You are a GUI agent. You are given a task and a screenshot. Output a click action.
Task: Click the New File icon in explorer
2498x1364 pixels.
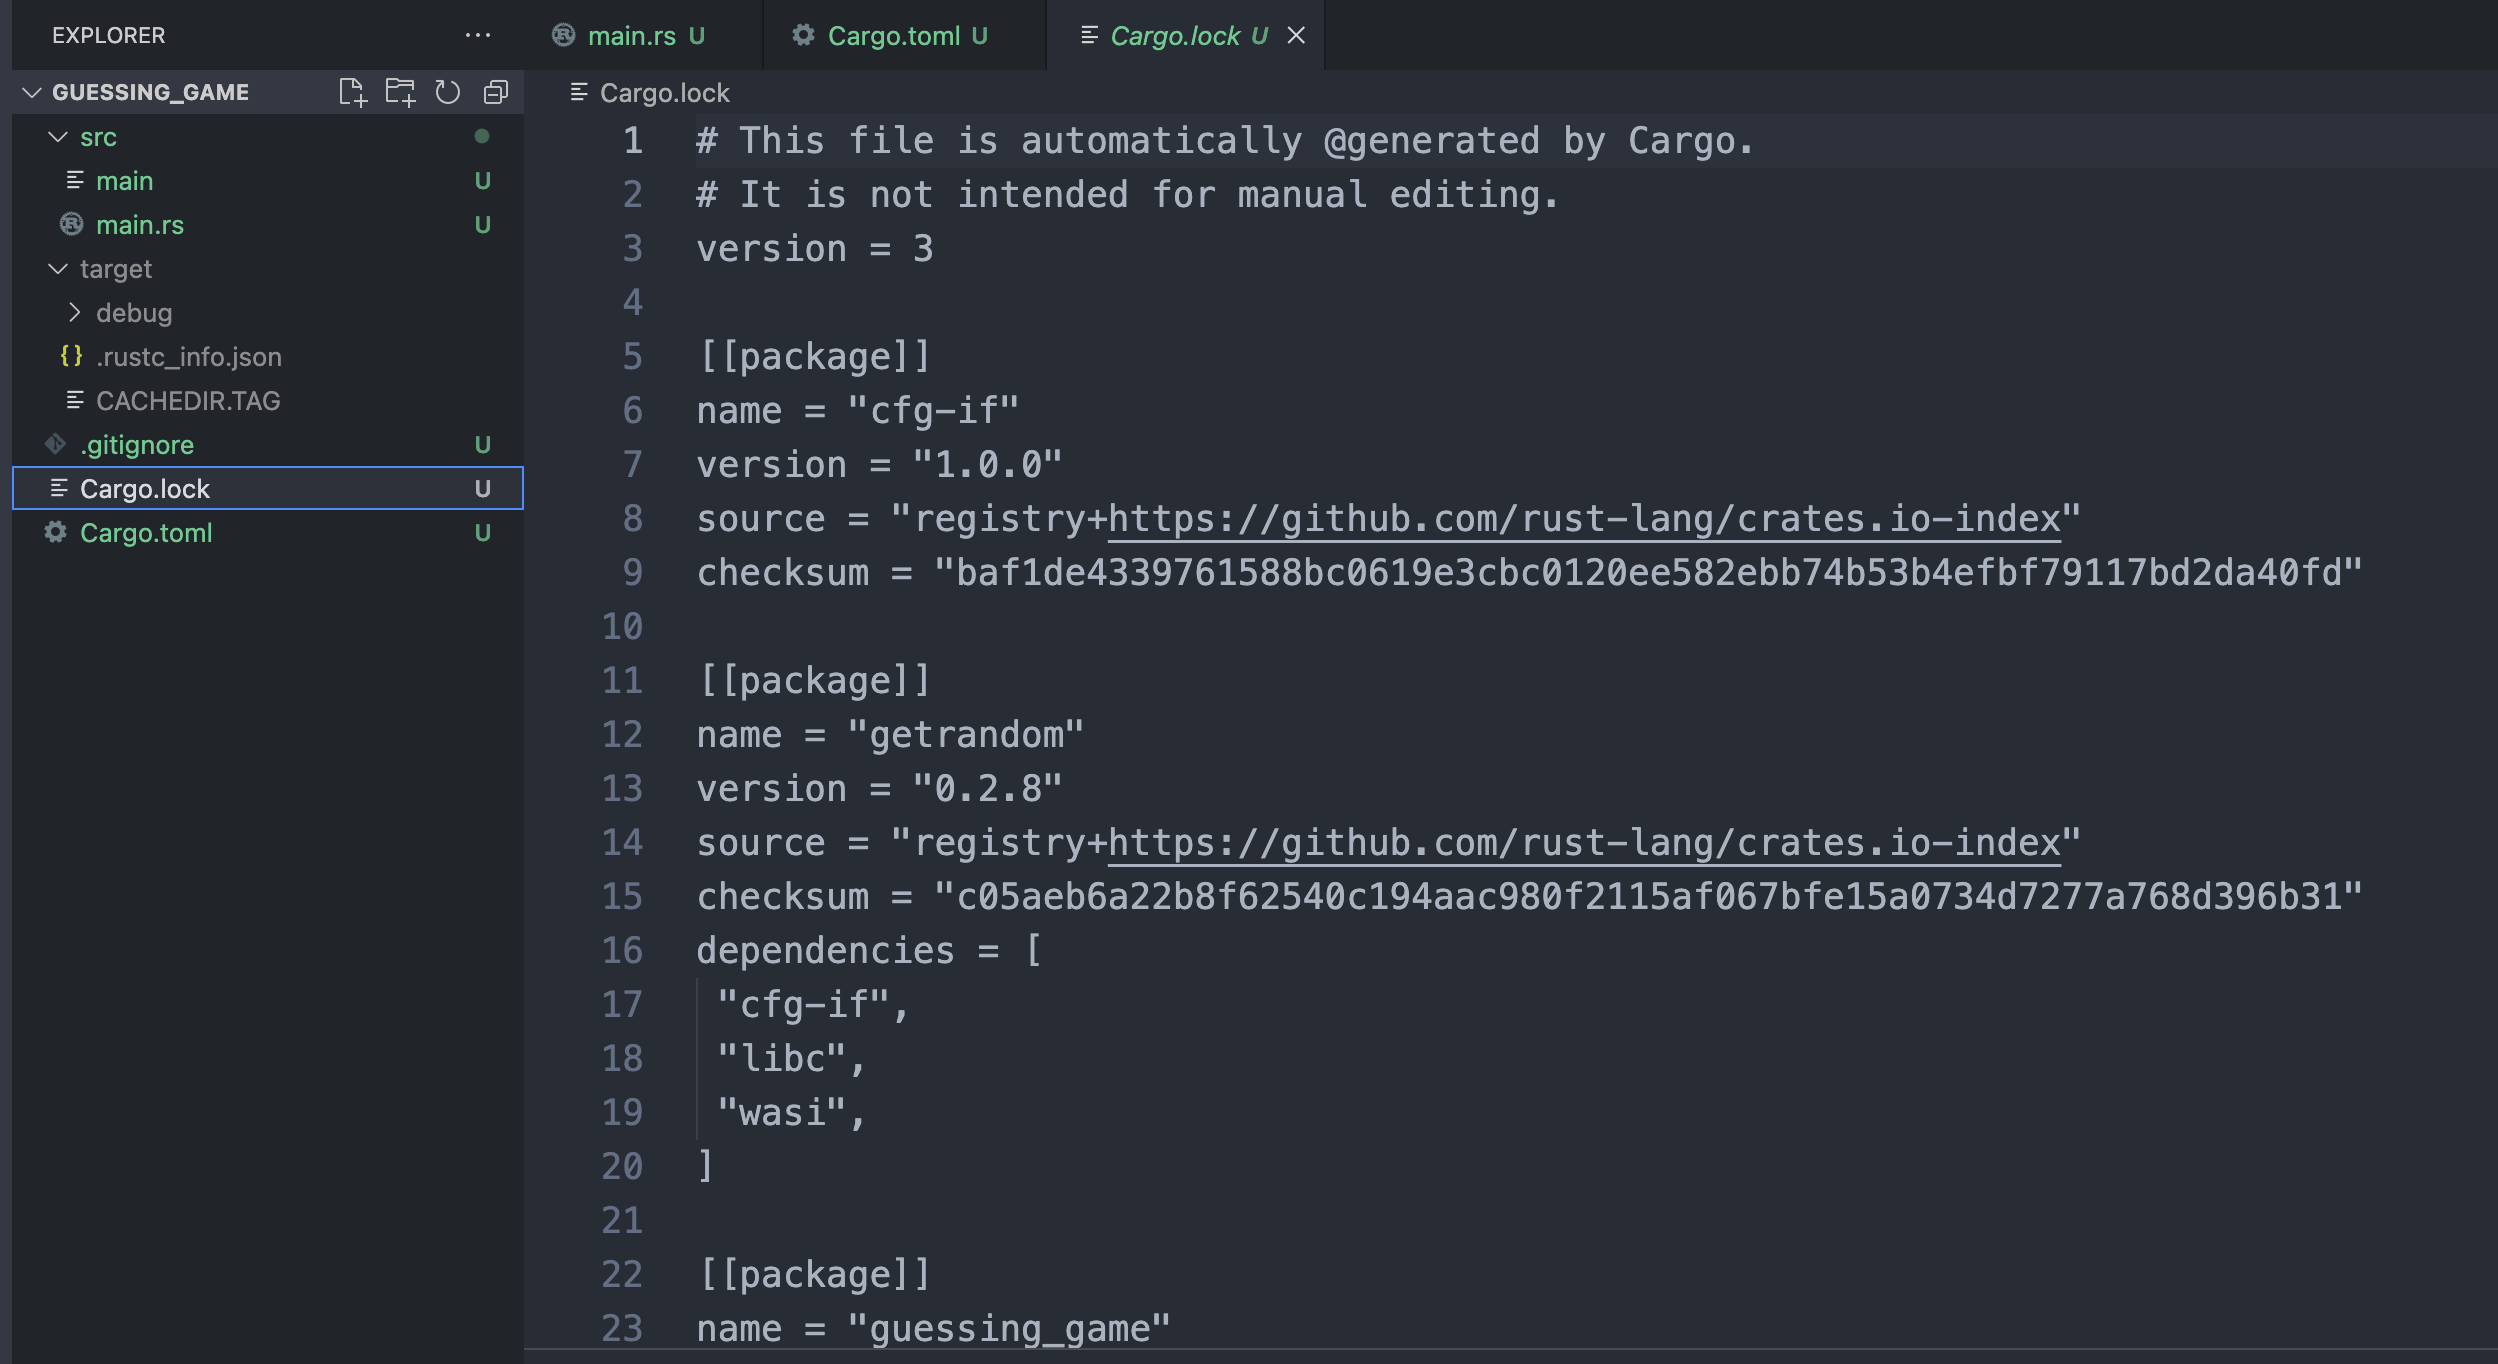point(352,92)
